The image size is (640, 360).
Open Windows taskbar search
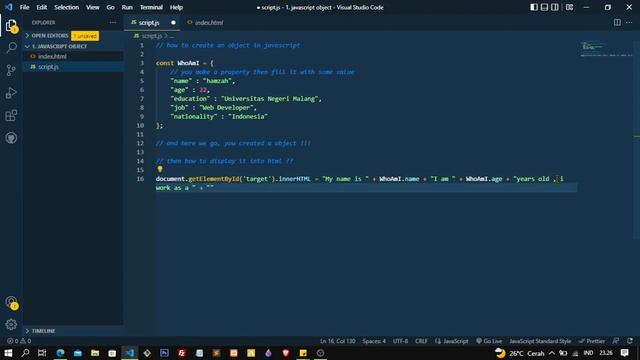coord(25,353)
